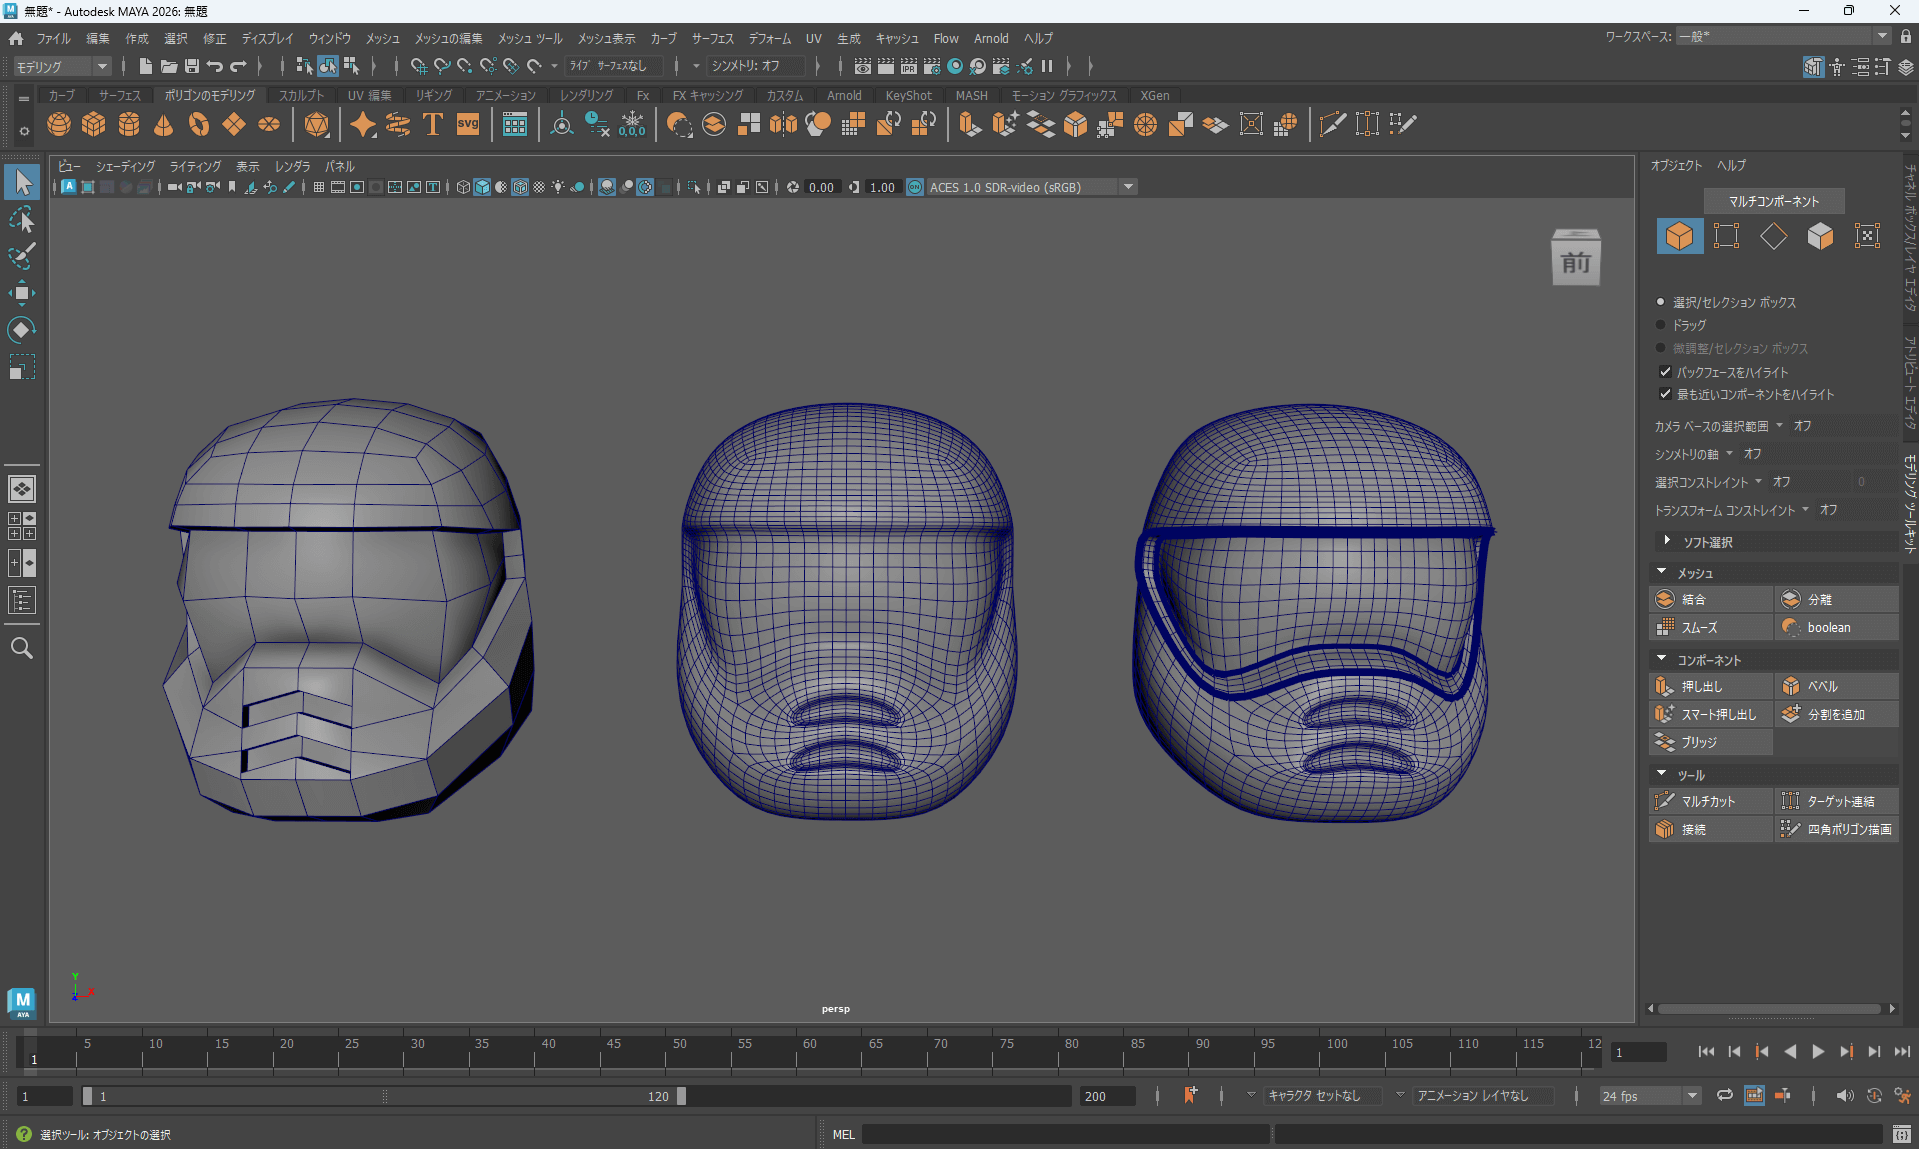Click frame 60 on the timeline
Image resolution: width=1919 pixels, height=1149 pixels.
pos(797,1052)
